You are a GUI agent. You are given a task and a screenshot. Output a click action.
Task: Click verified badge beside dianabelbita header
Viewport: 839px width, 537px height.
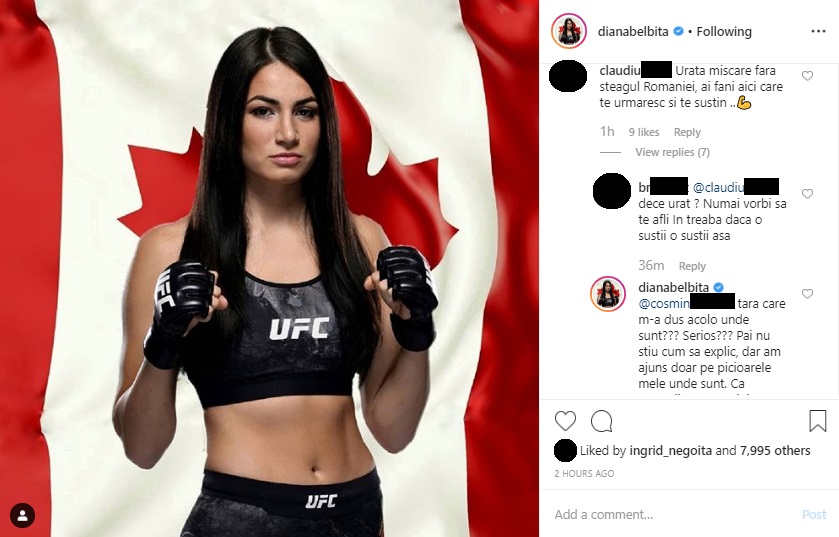click(678, 32)
